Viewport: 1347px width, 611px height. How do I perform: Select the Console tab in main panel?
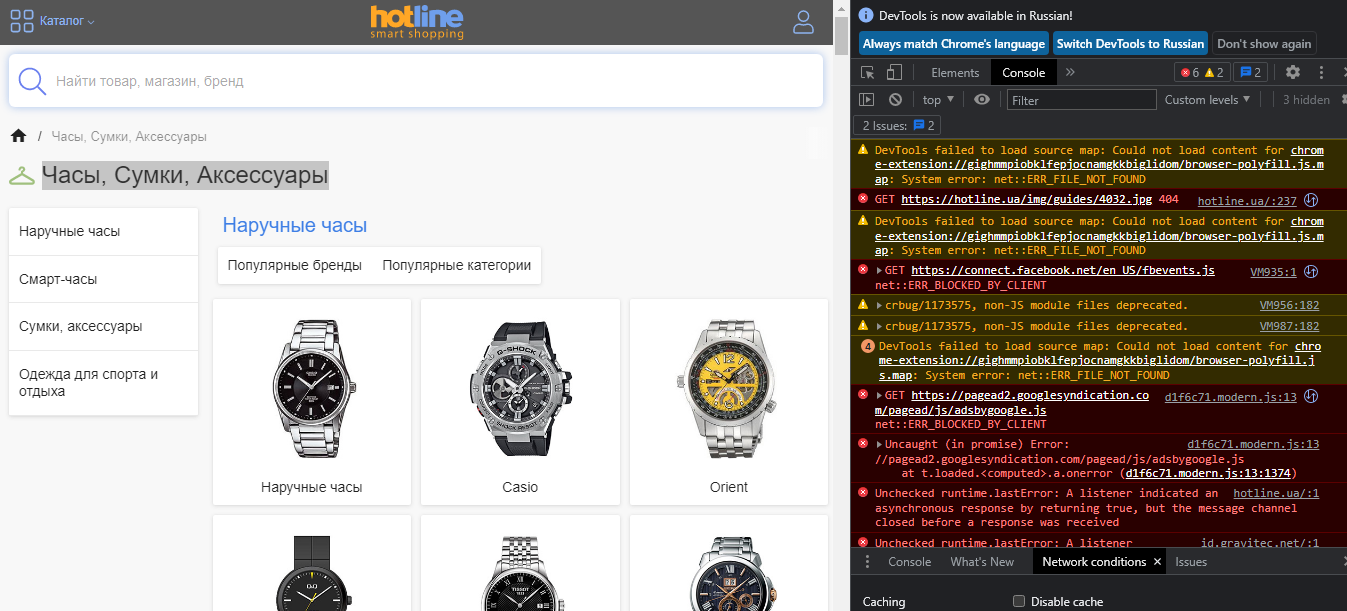[x=1023, y=72]
